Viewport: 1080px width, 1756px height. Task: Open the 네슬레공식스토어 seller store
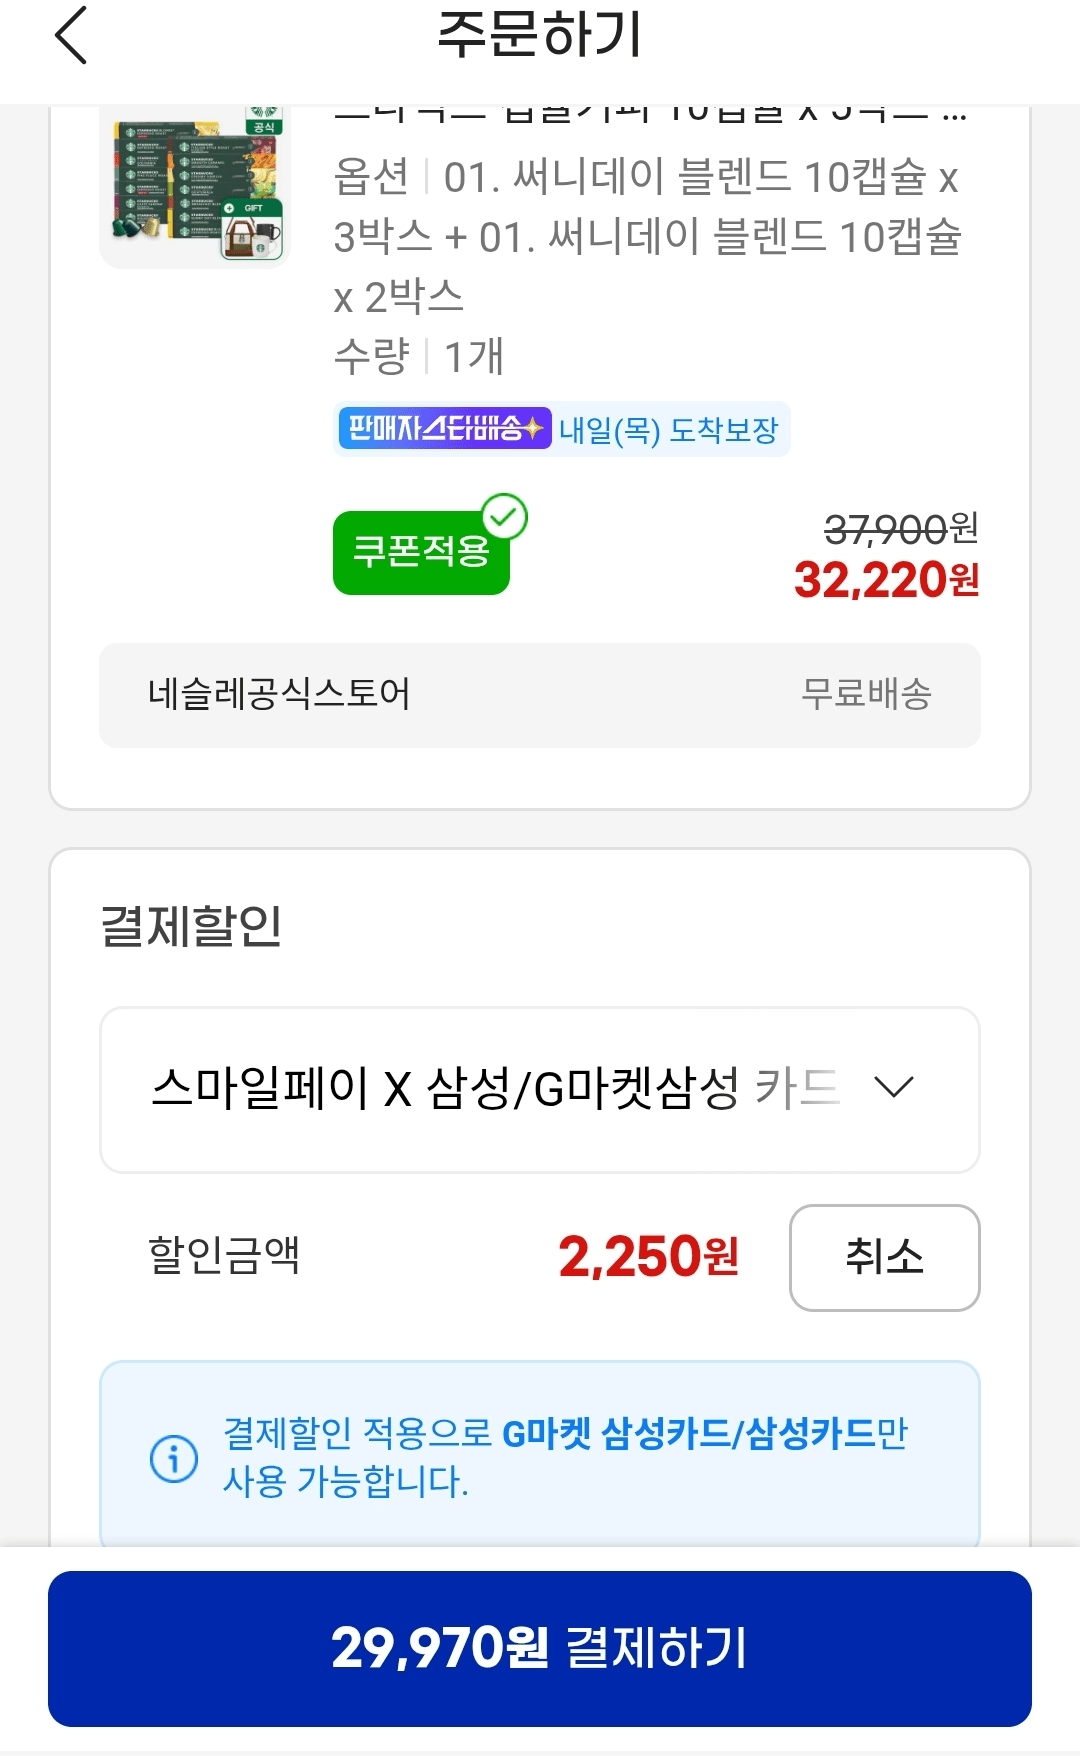279,694
